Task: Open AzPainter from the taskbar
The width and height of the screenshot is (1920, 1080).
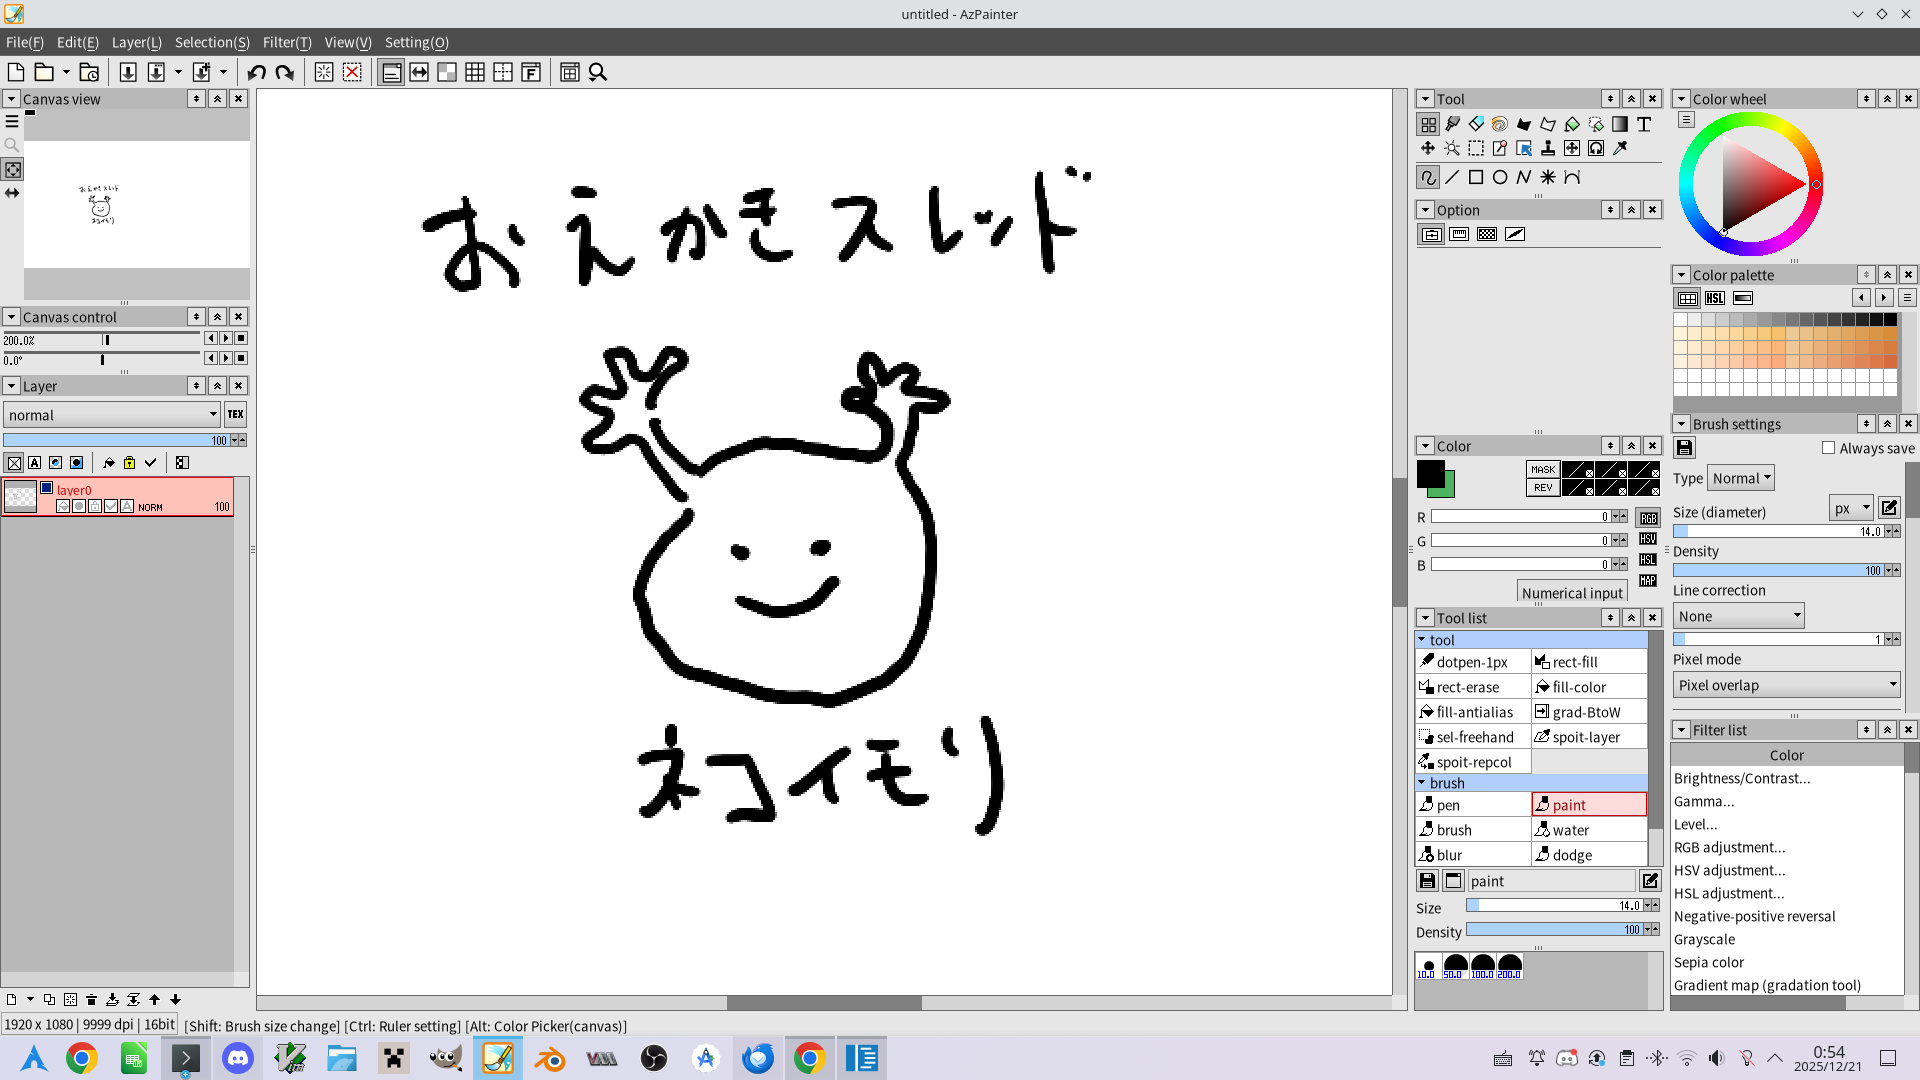Action: 497,1057
